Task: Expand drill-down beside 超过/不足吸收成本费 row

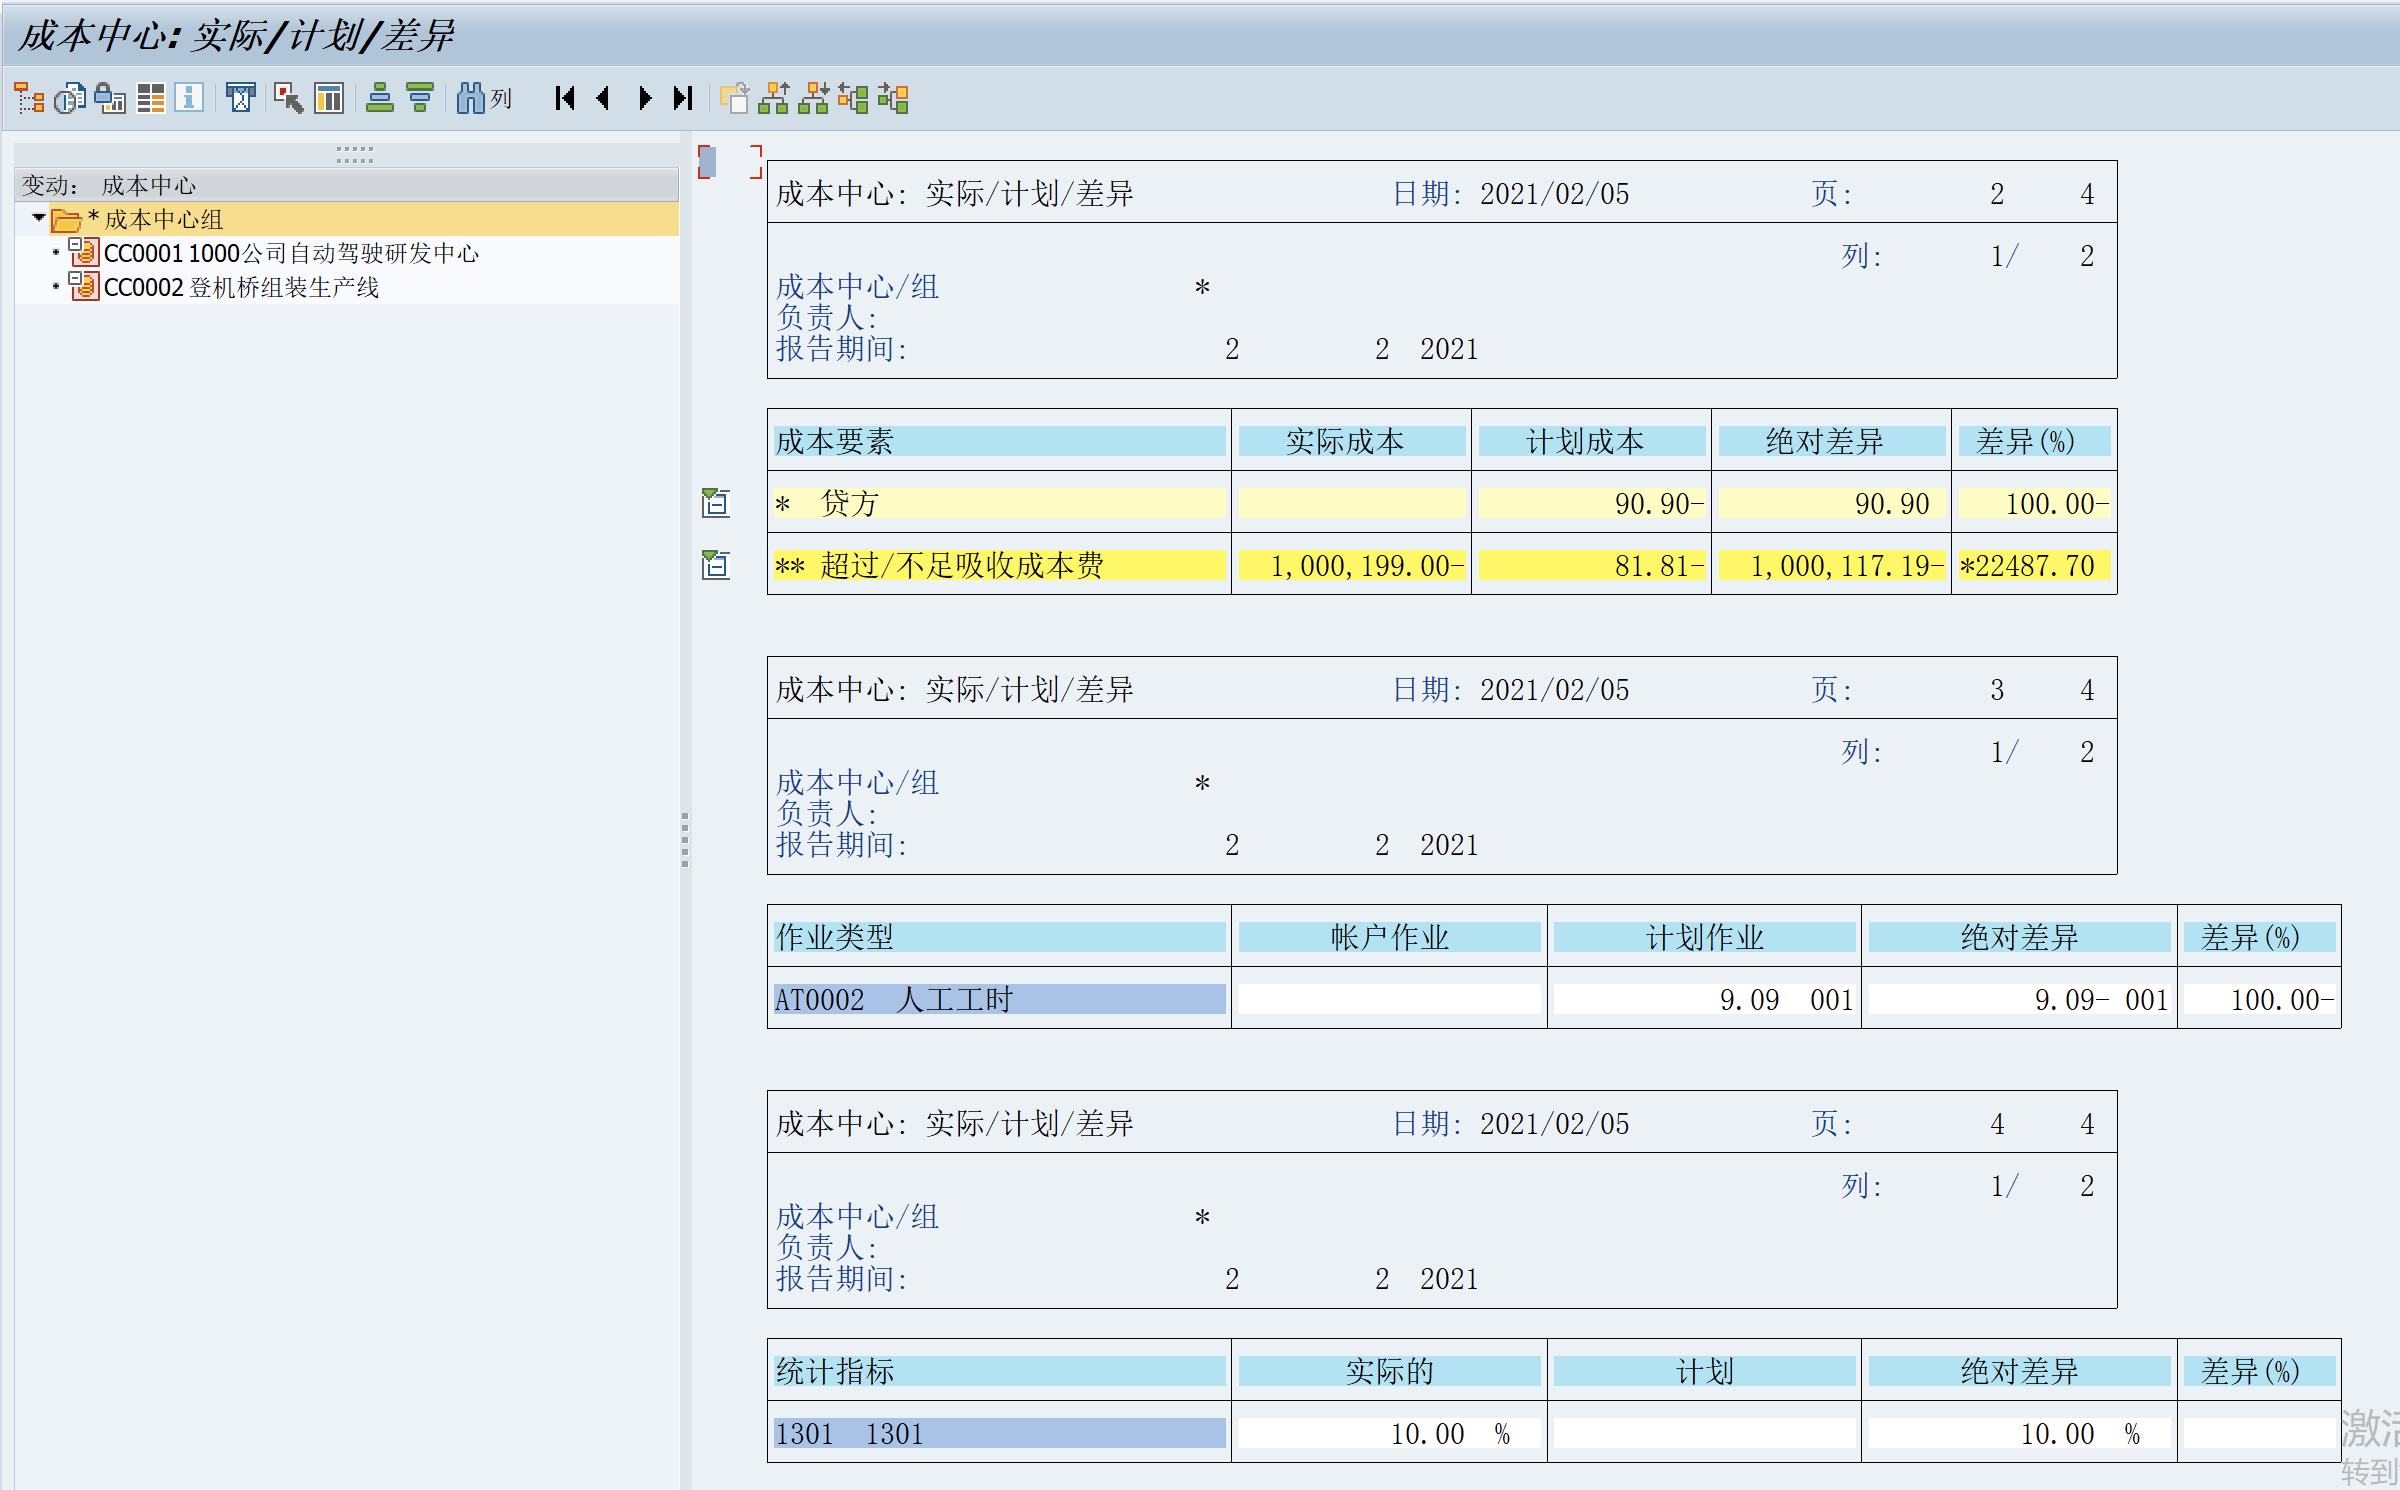Action: 715,565
